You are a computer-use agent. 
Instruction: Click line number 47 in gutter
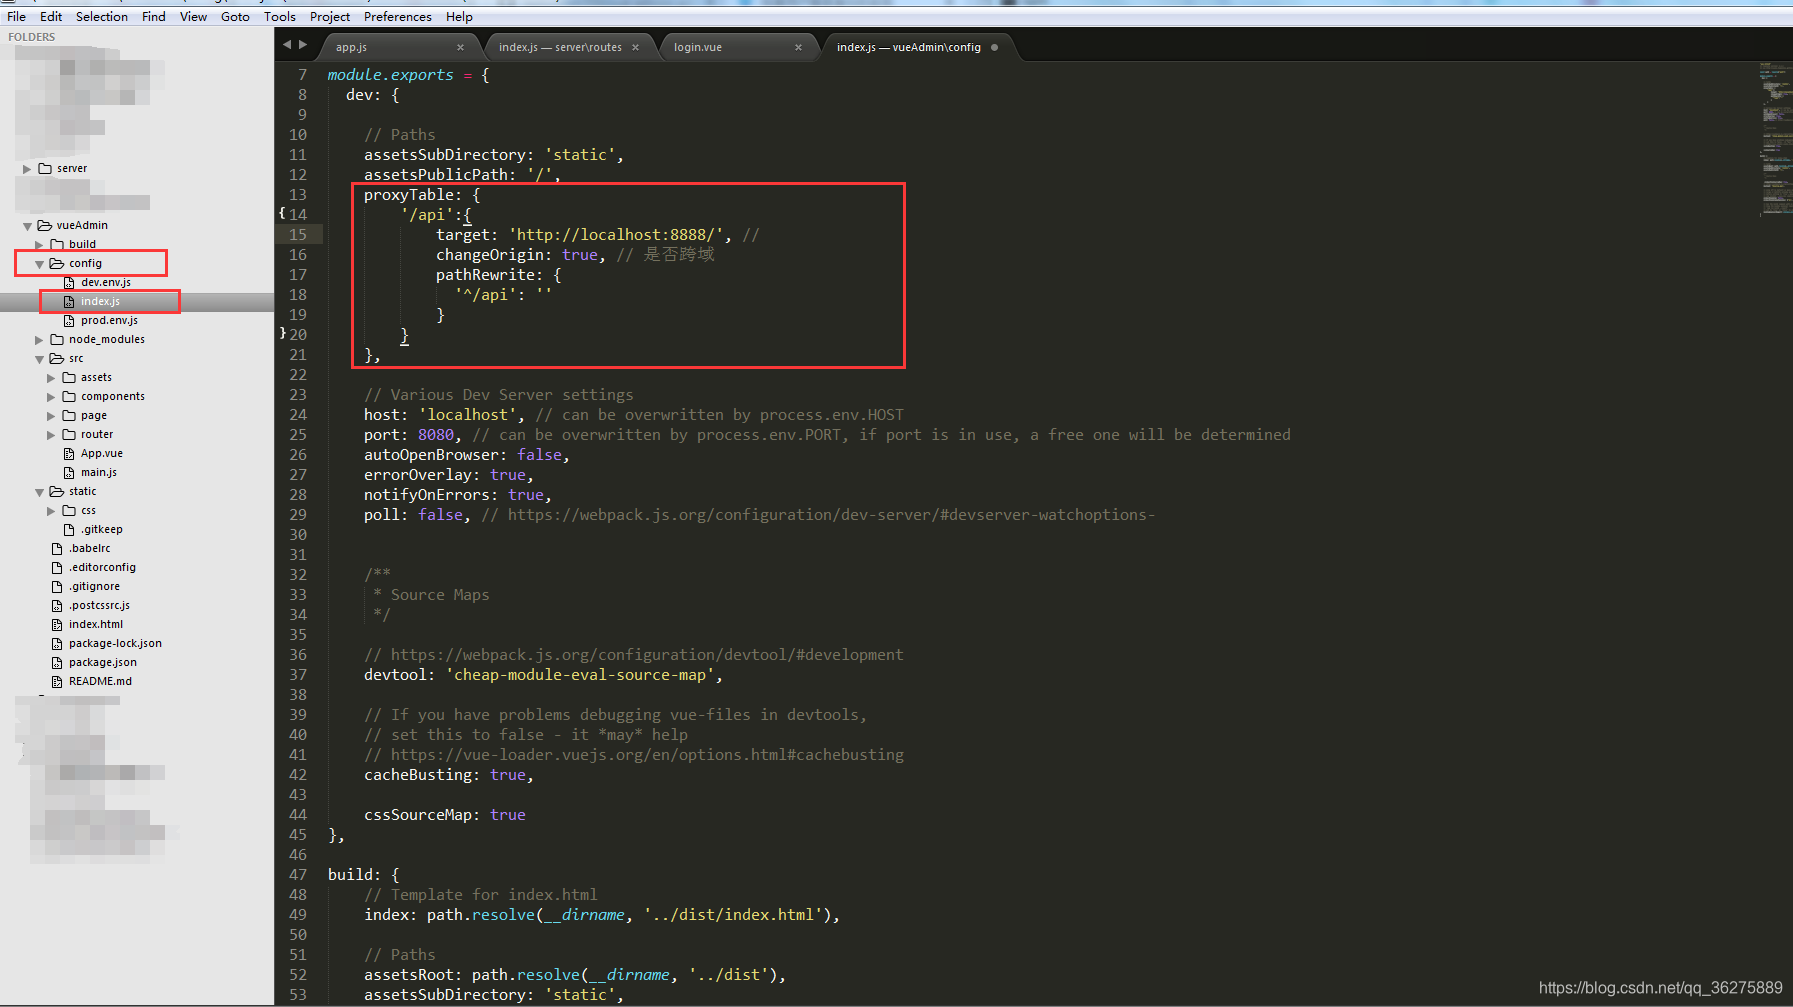(x=298, y=875)
